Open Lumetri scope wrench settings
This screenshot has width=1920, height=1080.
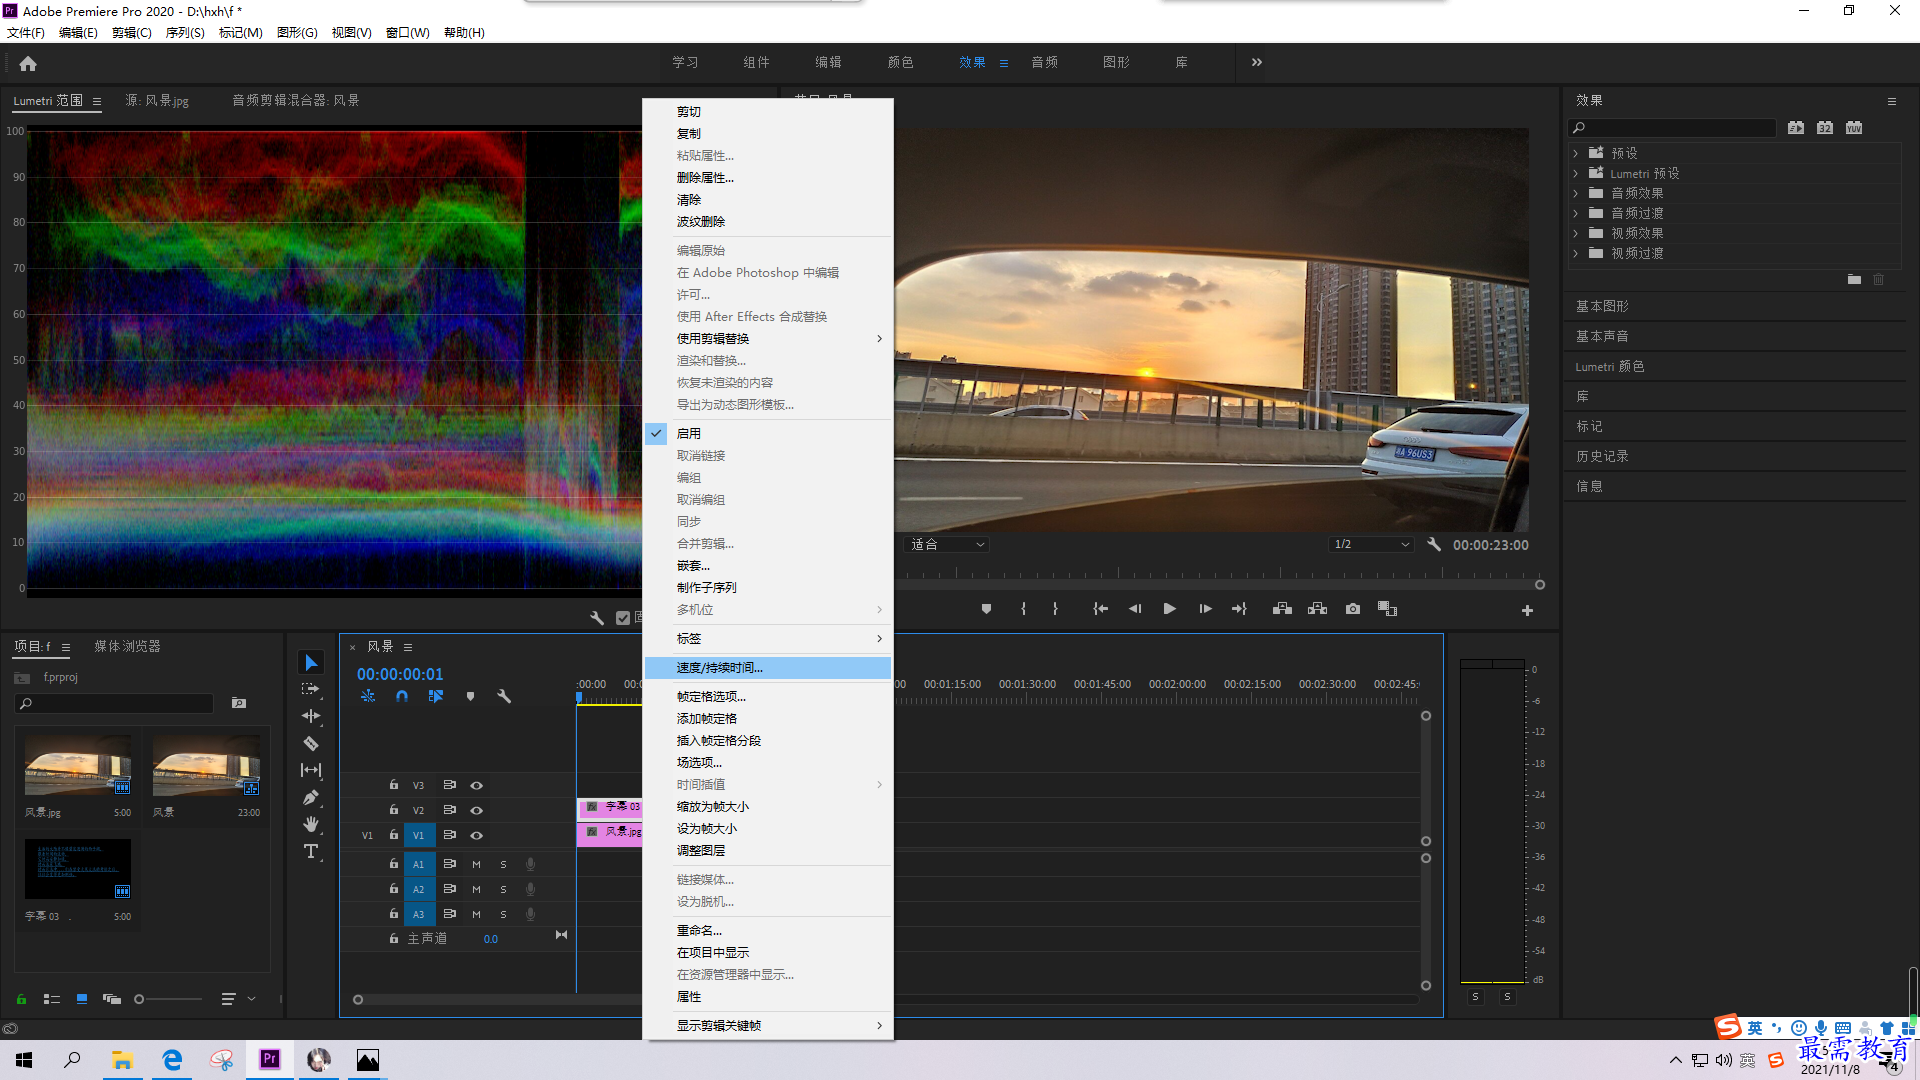tap(597, 618)
